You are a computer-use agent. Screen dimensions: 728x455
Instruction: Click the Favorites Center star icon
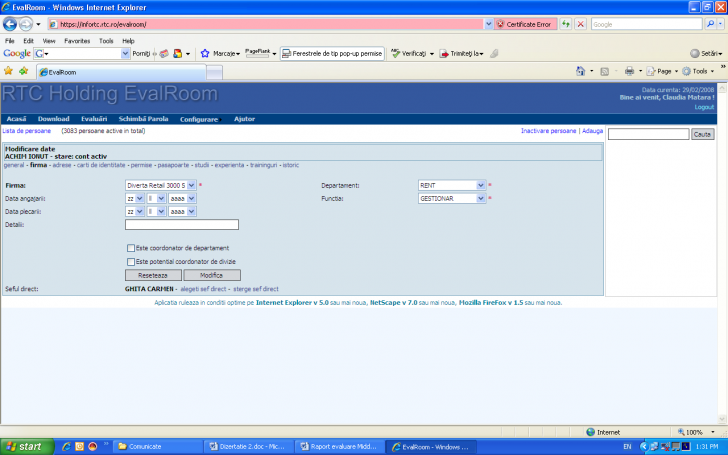coord(9,71)
